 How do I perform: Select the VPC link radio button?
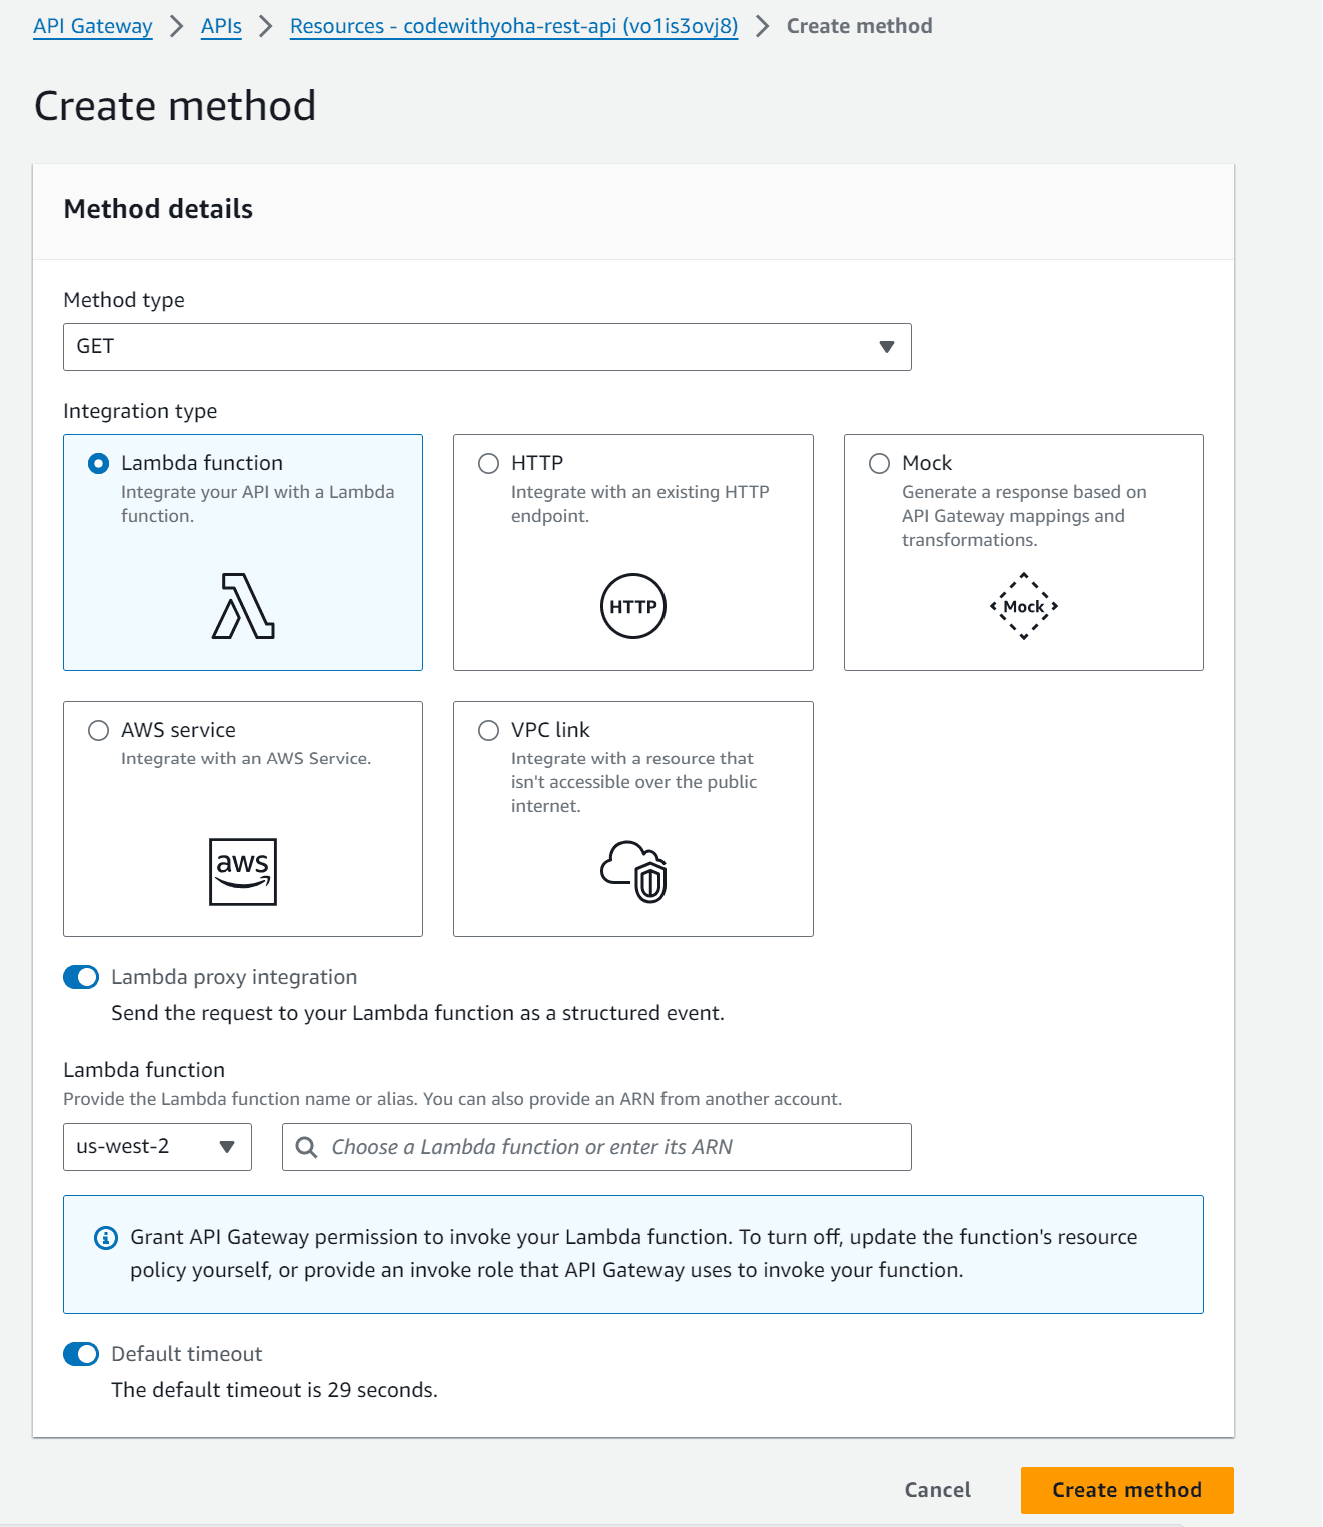click(488, 730)
